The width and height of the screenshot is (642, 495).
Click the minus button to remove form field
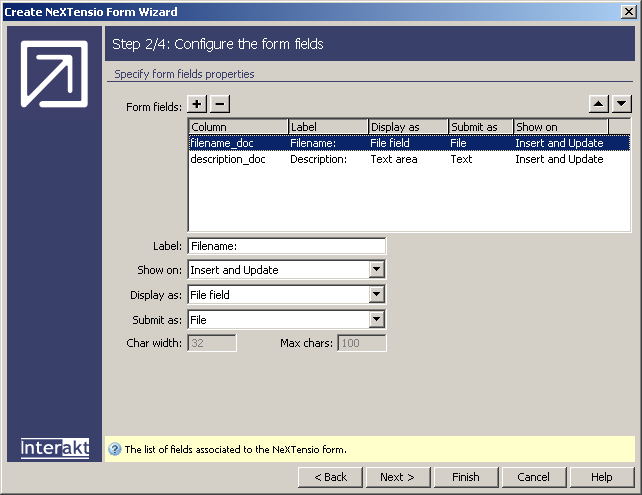click(220, 104)
